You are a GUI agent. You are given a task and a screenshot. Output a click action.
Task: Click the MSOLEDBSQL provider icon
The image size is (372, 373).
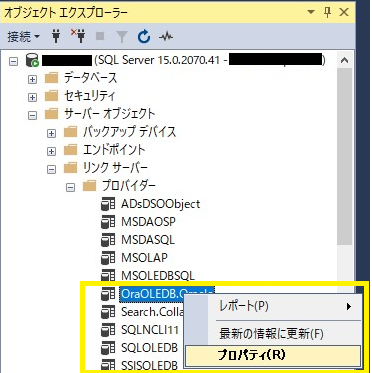pyautogui.click(x=108, y=276)
